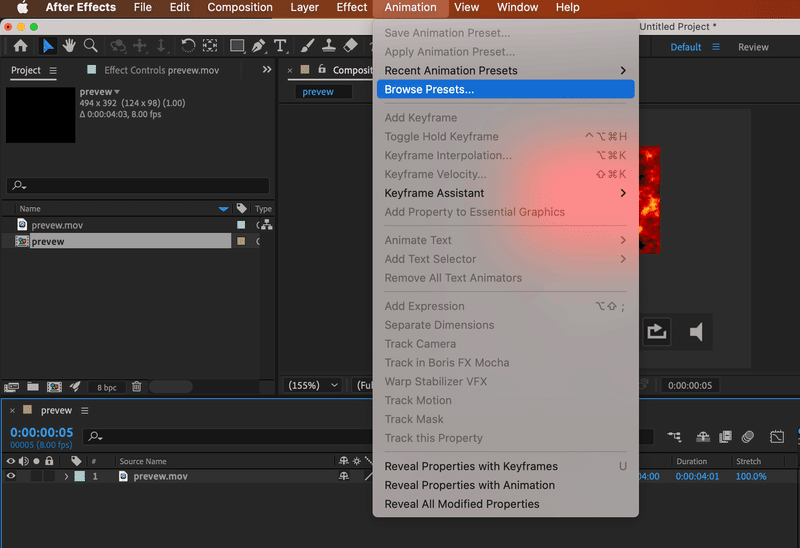The image size is (800, 548).
Task: Click the New Composition icon
Action: pyautogui.click(x=54, y=387)
